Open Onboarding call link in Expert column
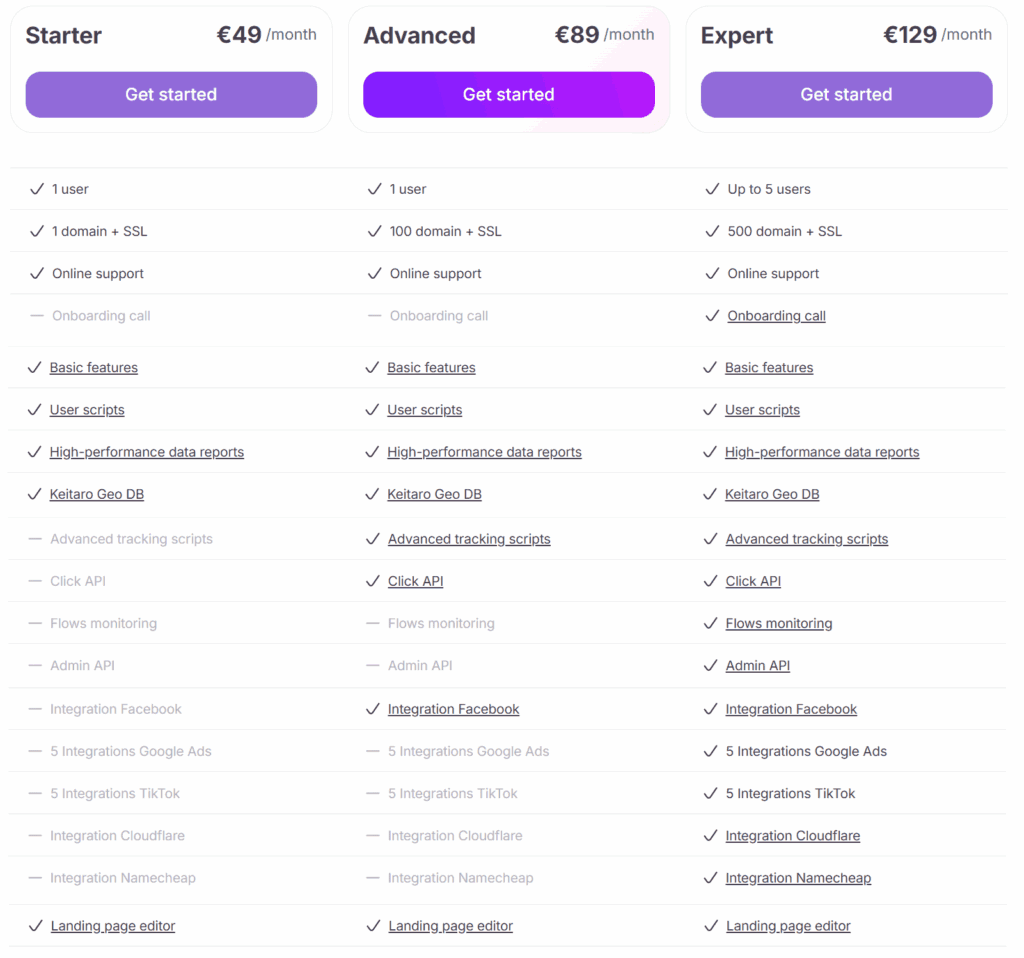1024x958 pixels. point(776,316)
